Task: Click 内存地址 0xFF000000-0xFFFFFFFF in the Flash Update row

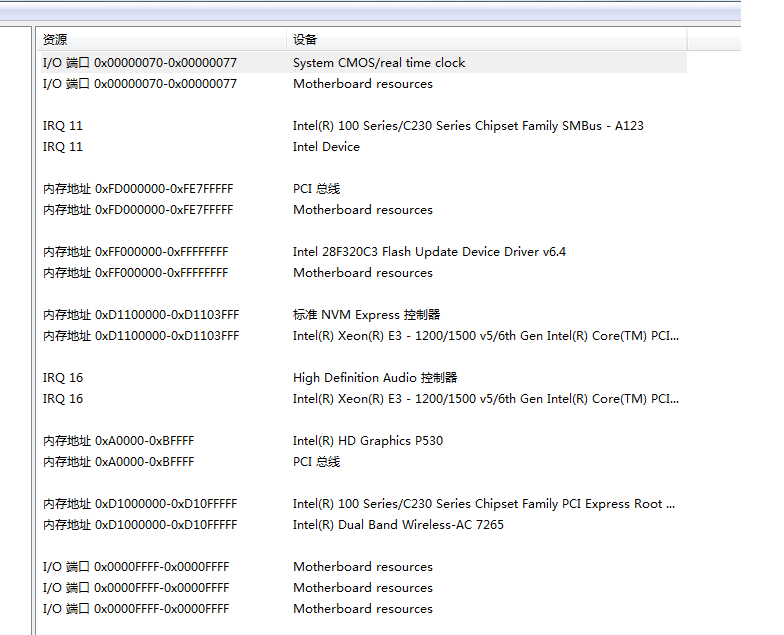Action: point(136,252)
